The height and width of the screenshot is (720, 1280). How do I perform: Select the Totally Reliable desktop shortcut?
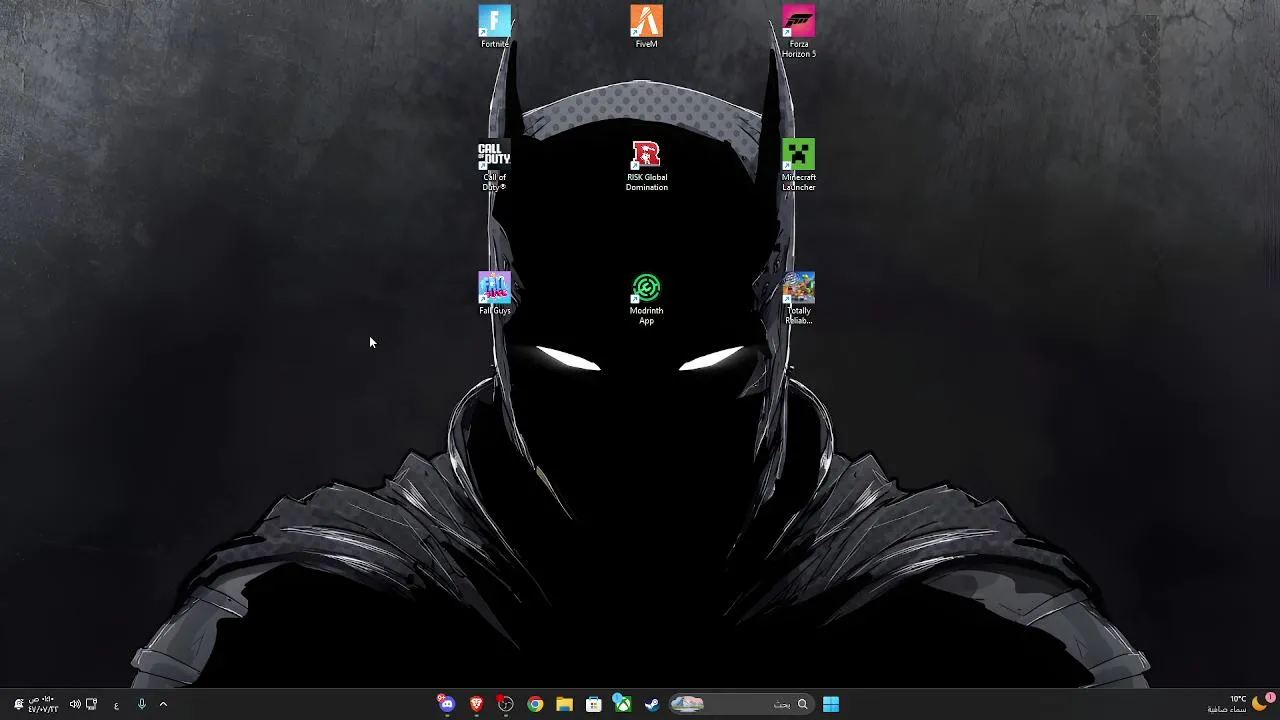click(x=798, y=299)
